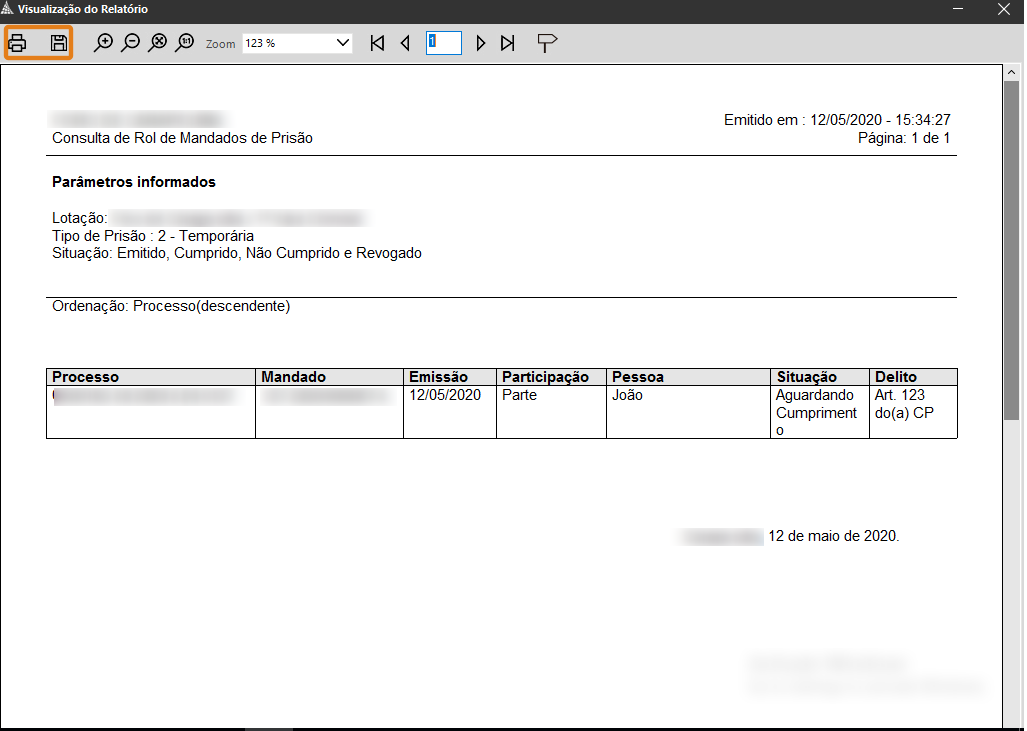The height and width of the screenshot is (731, 1027).
Task: Click the vertical scrollbar thumb
Action: pos(1011,250)
